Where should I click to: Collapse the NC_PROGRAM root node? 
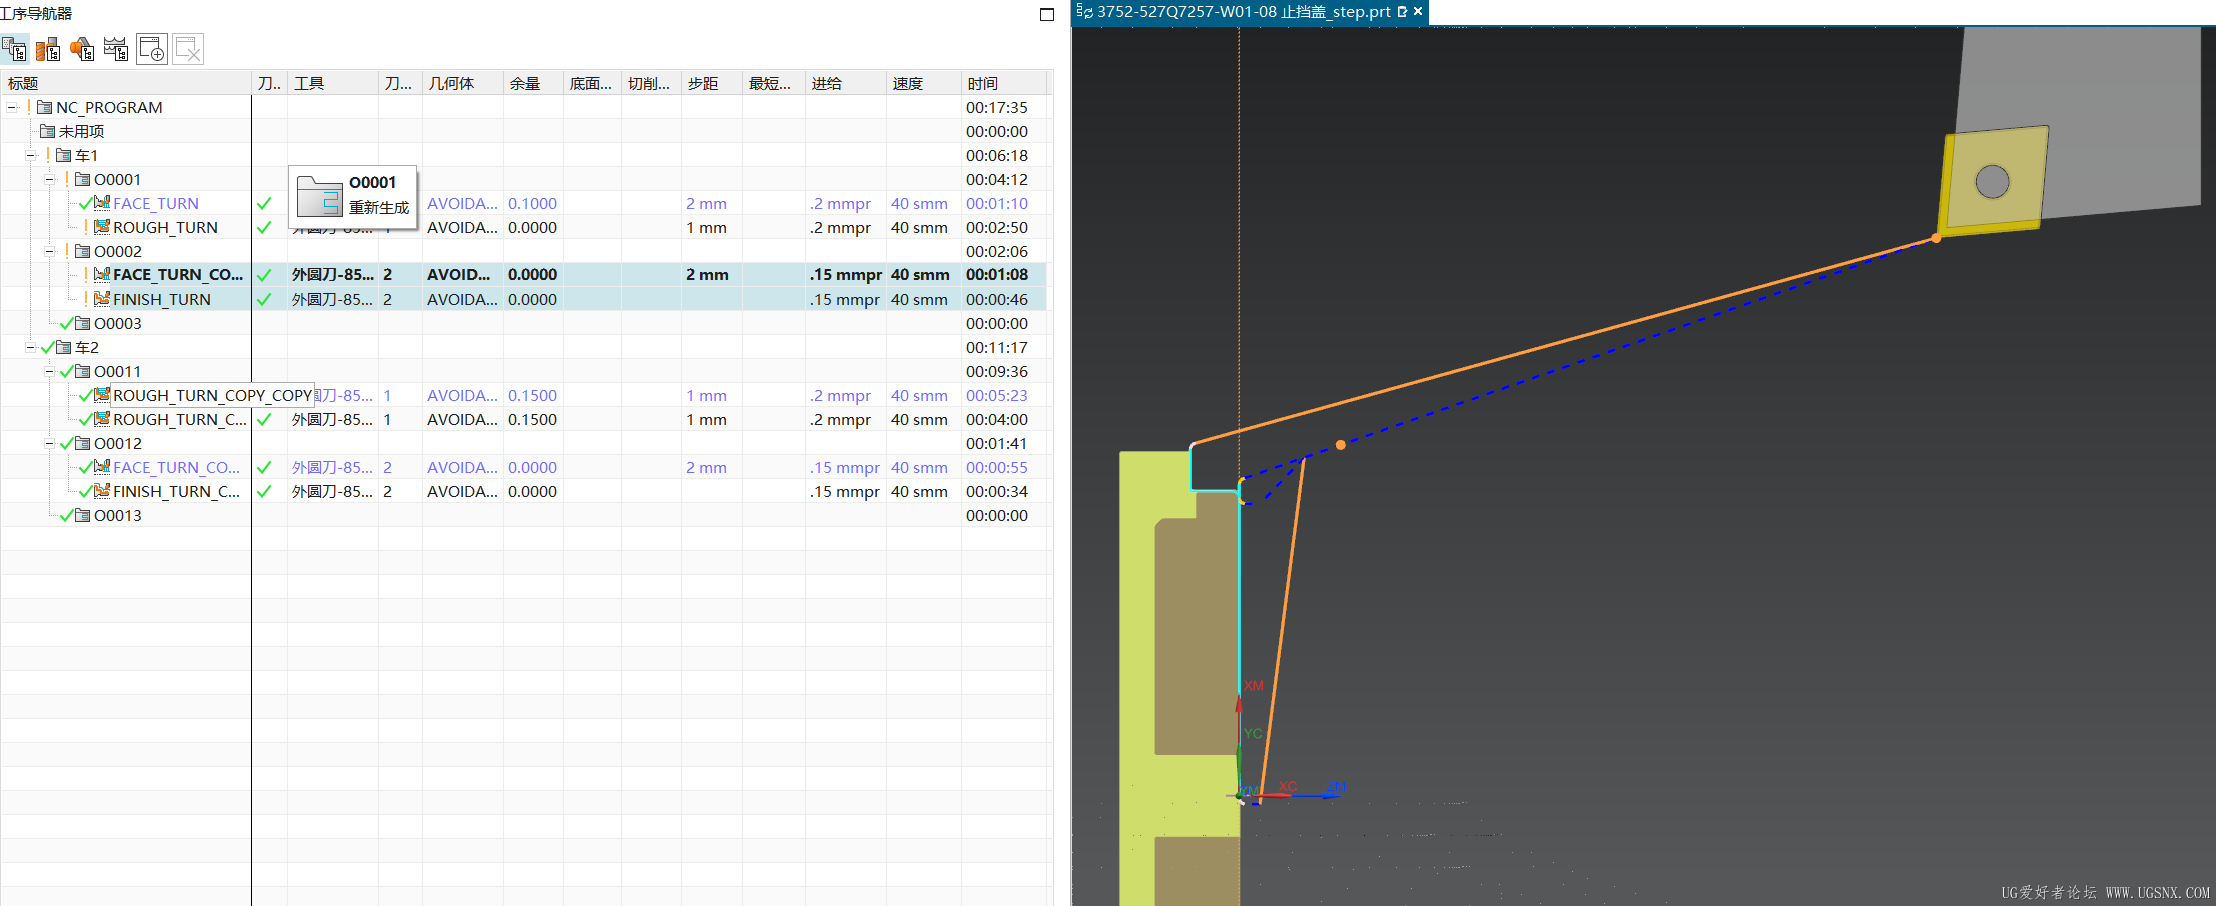tap(12, 107)
